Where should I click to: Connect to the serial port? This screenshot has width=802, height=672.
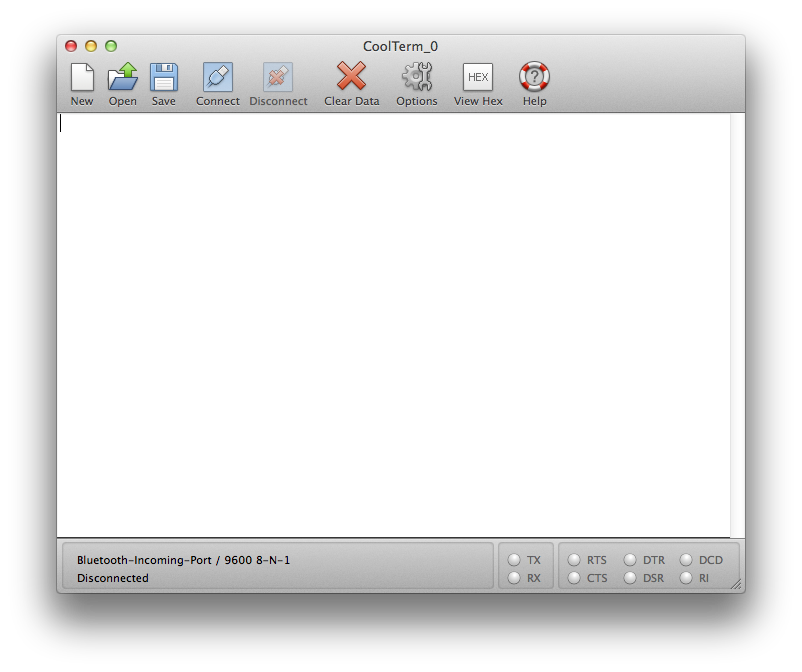click(x=218, y=77)
